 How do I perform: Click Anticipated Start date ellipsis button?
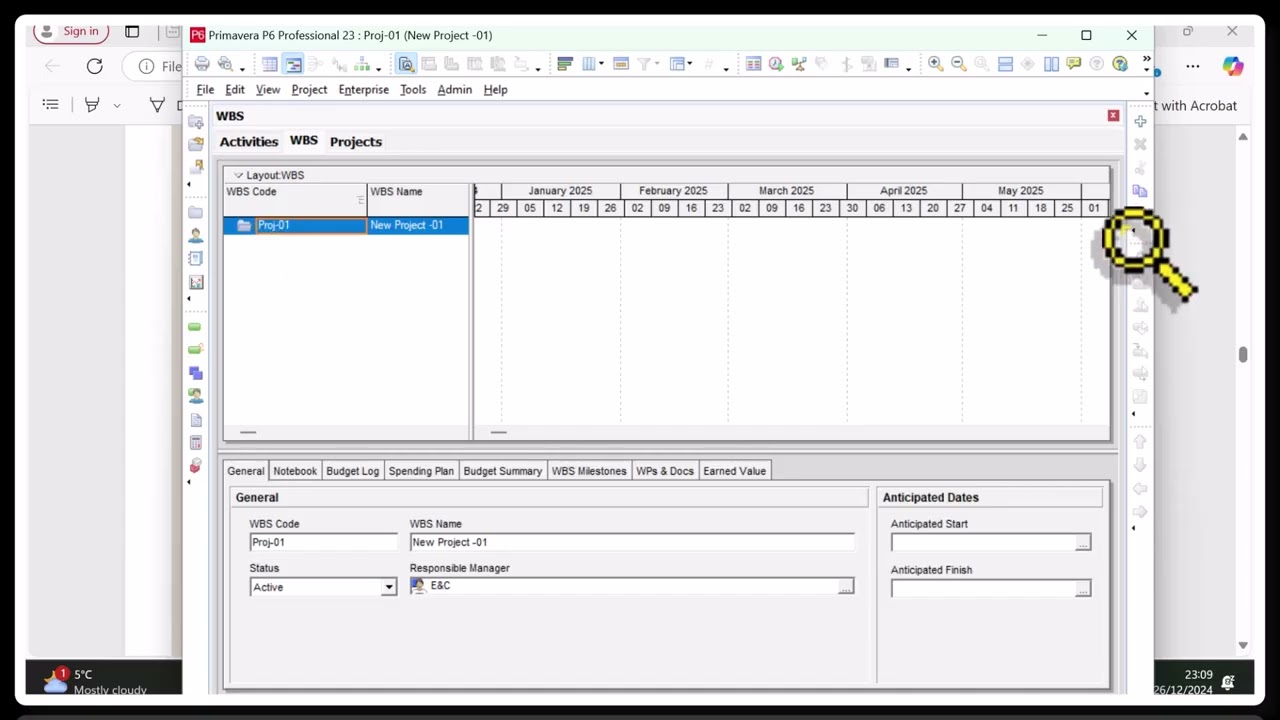pyautogui.click(x=1083, y=542)
